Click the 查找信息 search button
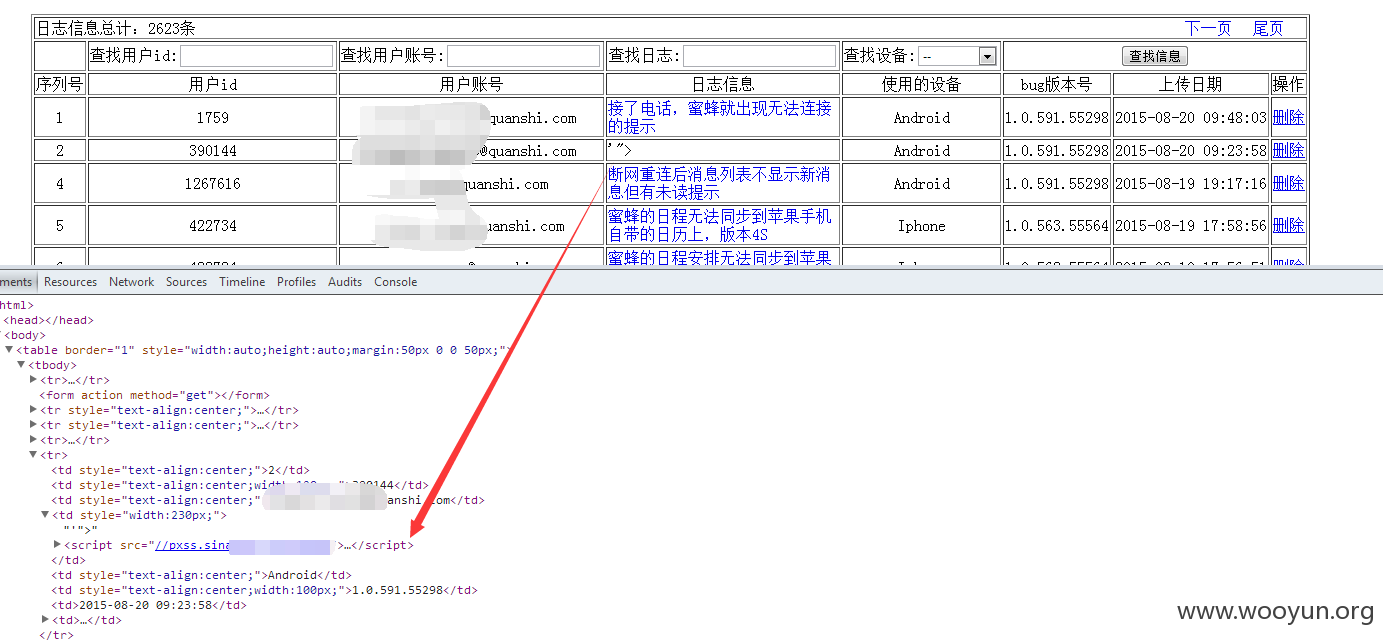Viewport: 1383px width, 640px height. tap(1155, 56)
